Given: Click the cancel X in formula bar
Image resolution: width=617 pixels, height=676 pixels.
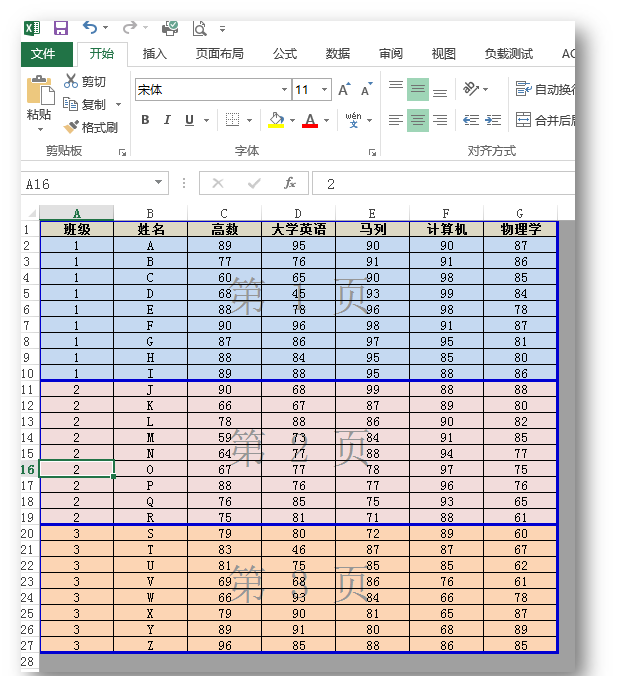Looking at the screenshot, I should pyautogui.click(x=218, y=183).
